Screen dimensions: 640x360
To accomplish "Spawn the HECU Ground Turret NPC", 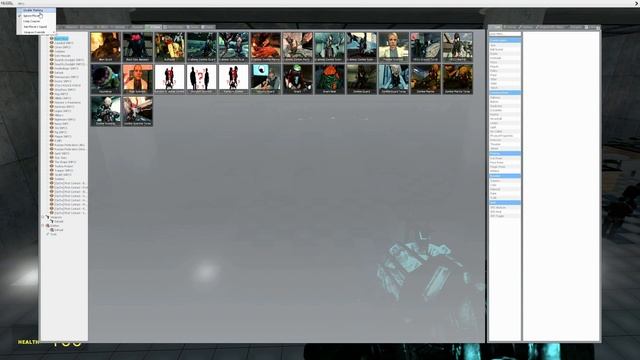I will (425, 47).
